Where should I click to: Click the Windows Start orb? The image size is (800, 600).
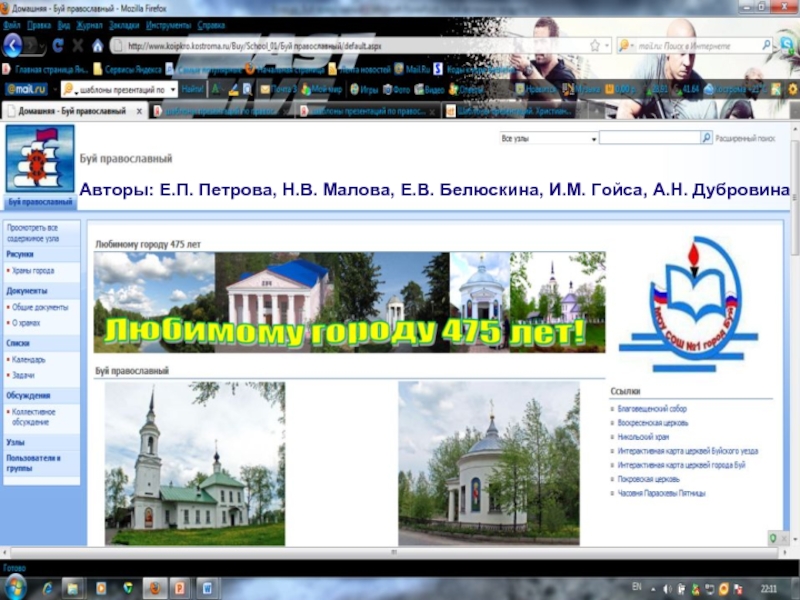(17, 586)
